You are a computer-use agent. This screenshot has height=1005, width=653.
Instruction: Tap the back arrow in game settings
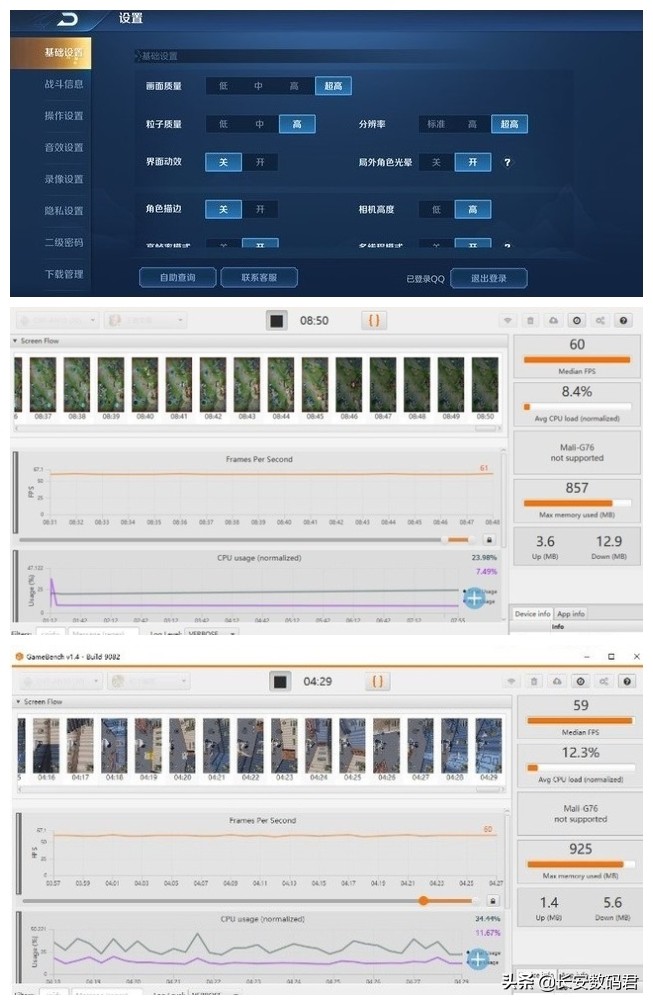coord(67,19)
